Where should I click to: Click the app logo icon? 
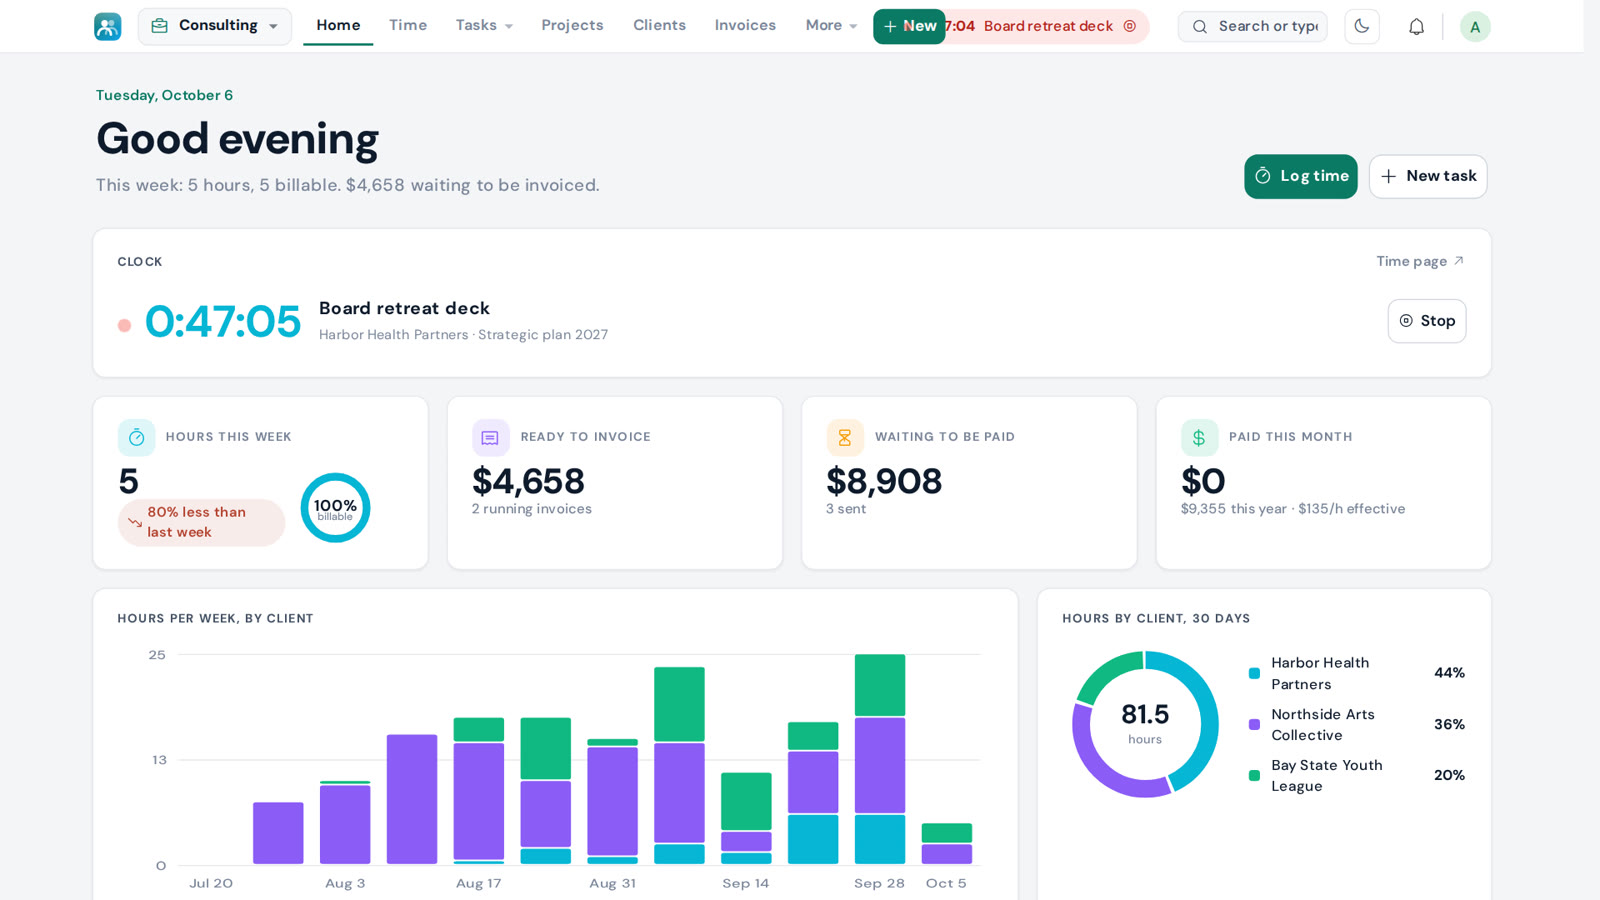[x=108, y=26]
